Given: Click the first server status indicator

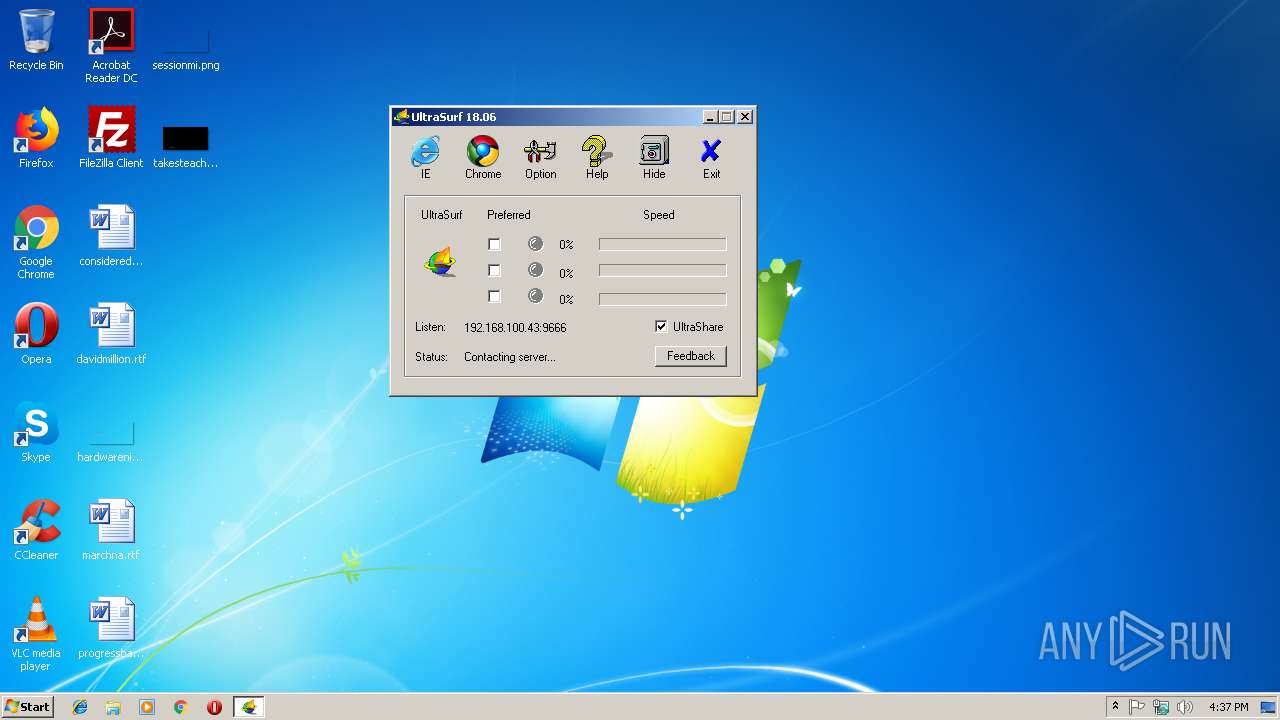Looking at the screenshot, I should [535, 243].
